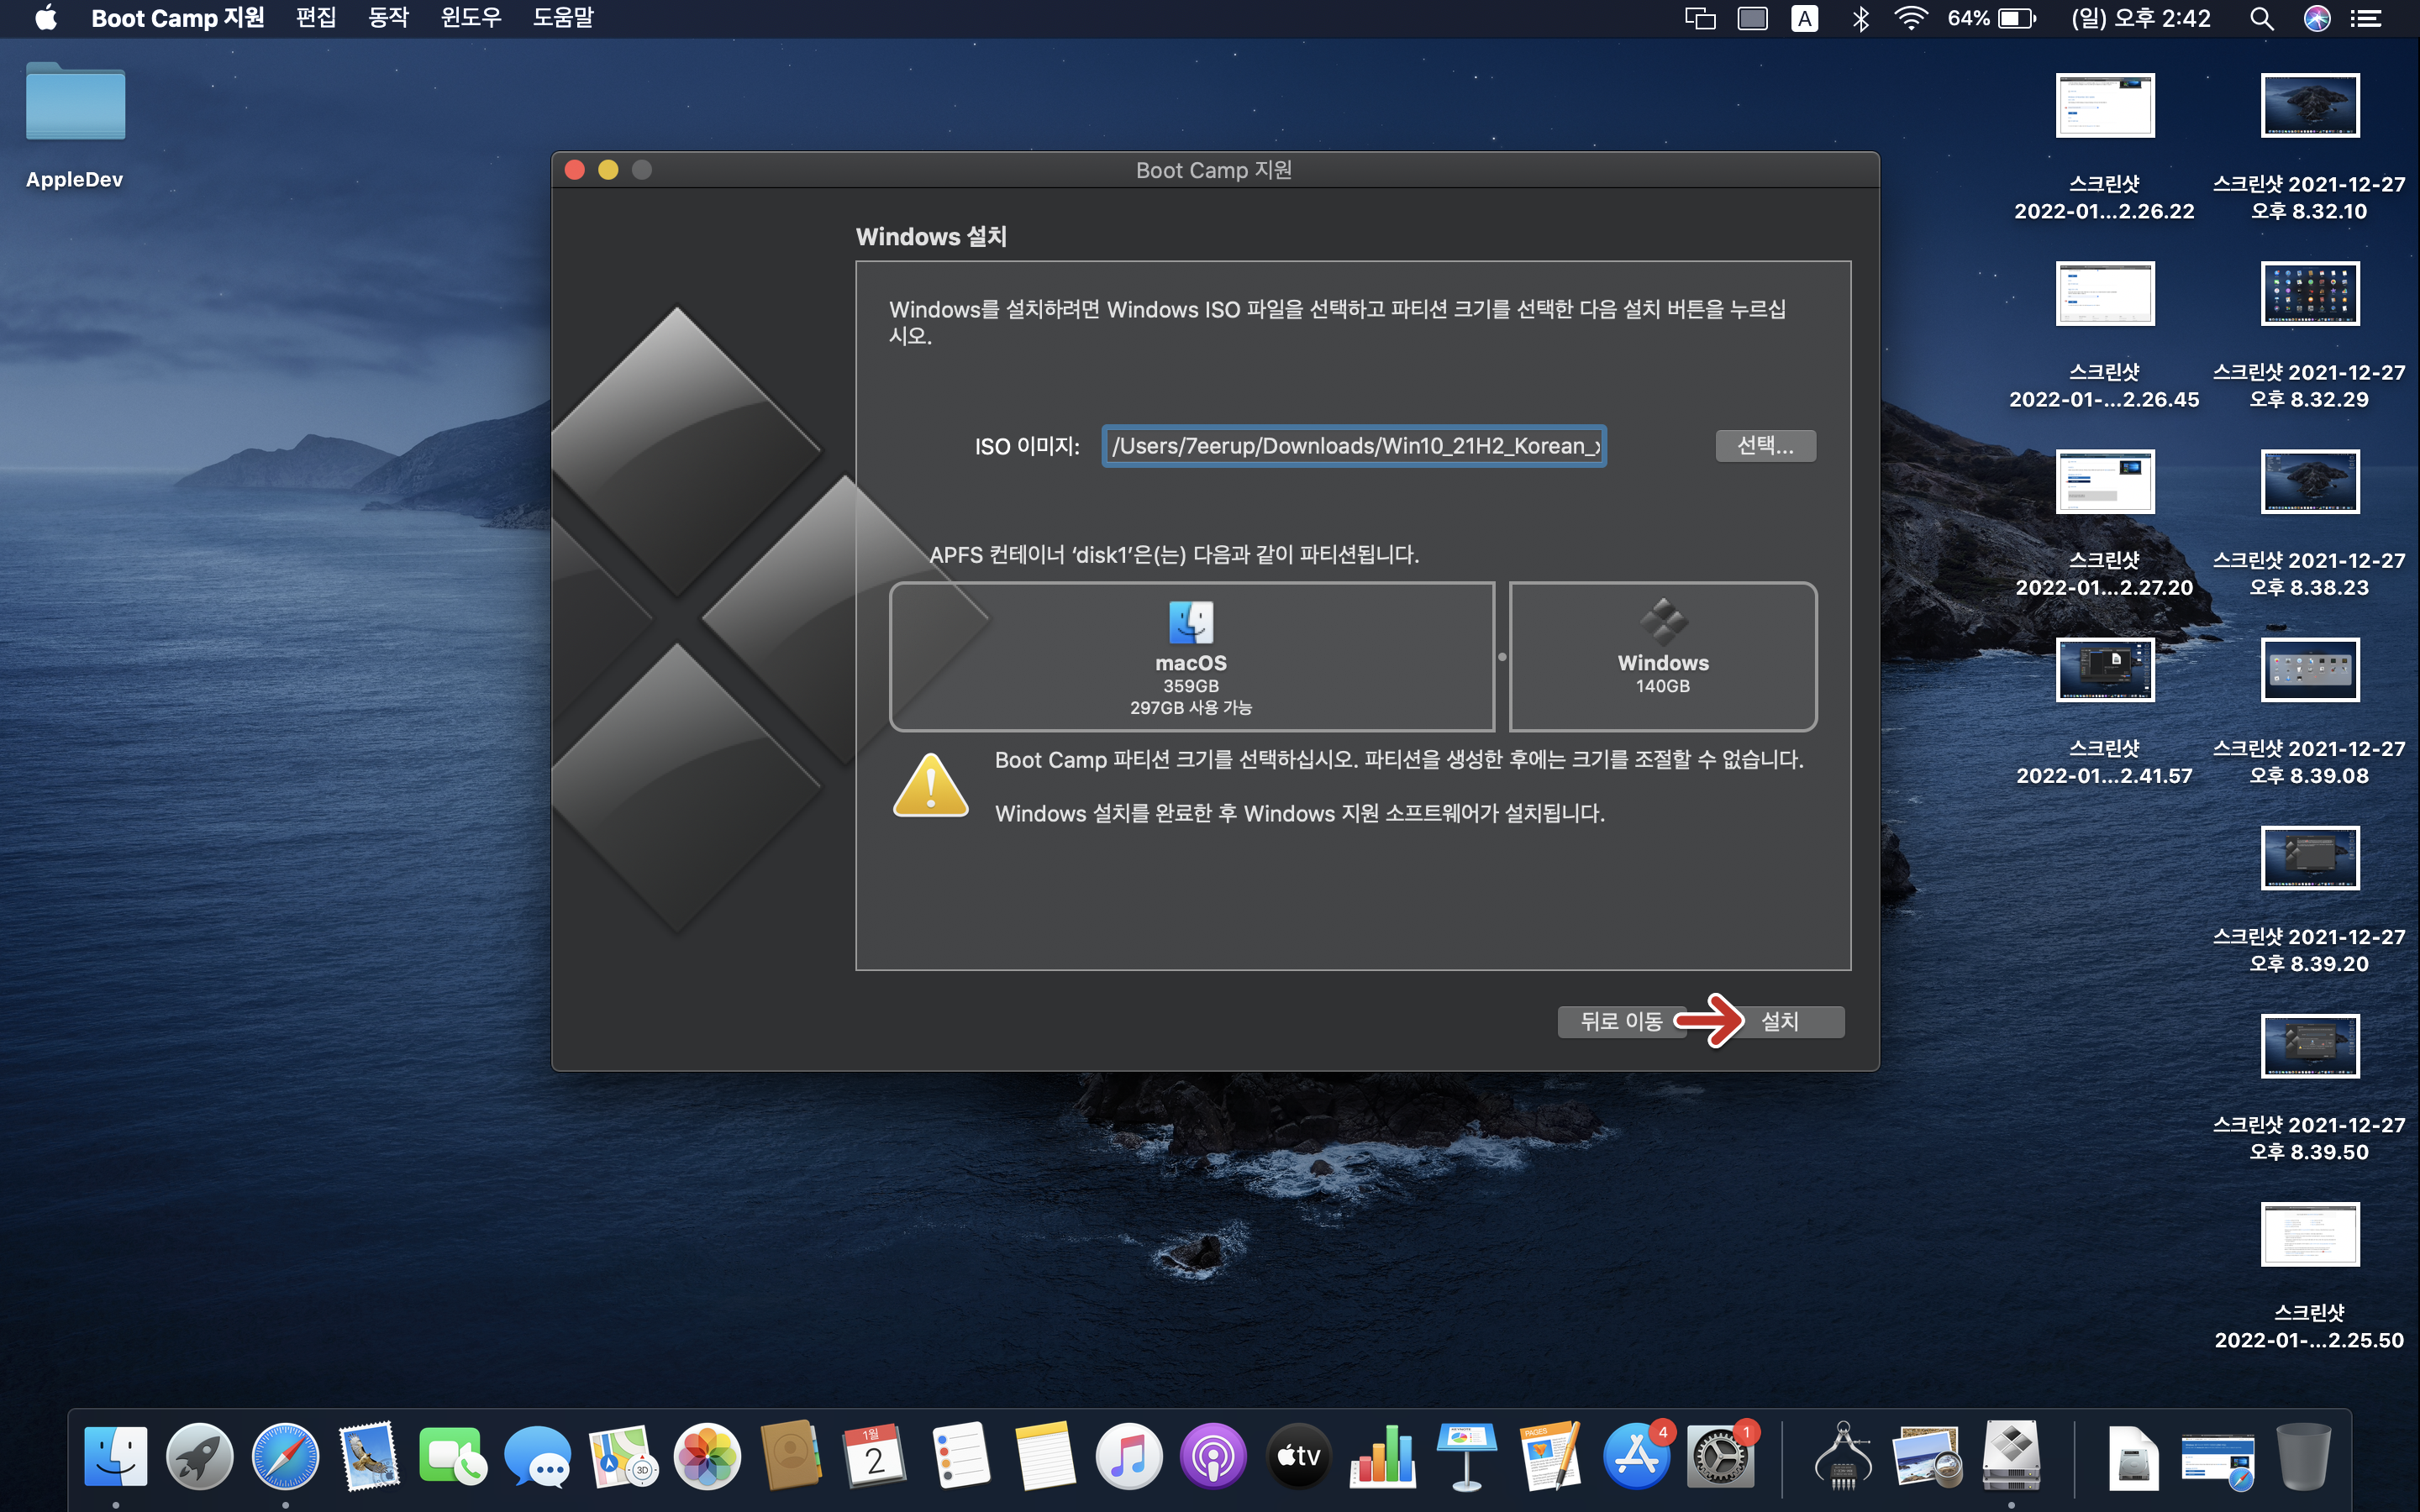This screenshot has height=1512, width=2420.
Task: Click the Spotlight search icon
Action: coord(2262,18)
